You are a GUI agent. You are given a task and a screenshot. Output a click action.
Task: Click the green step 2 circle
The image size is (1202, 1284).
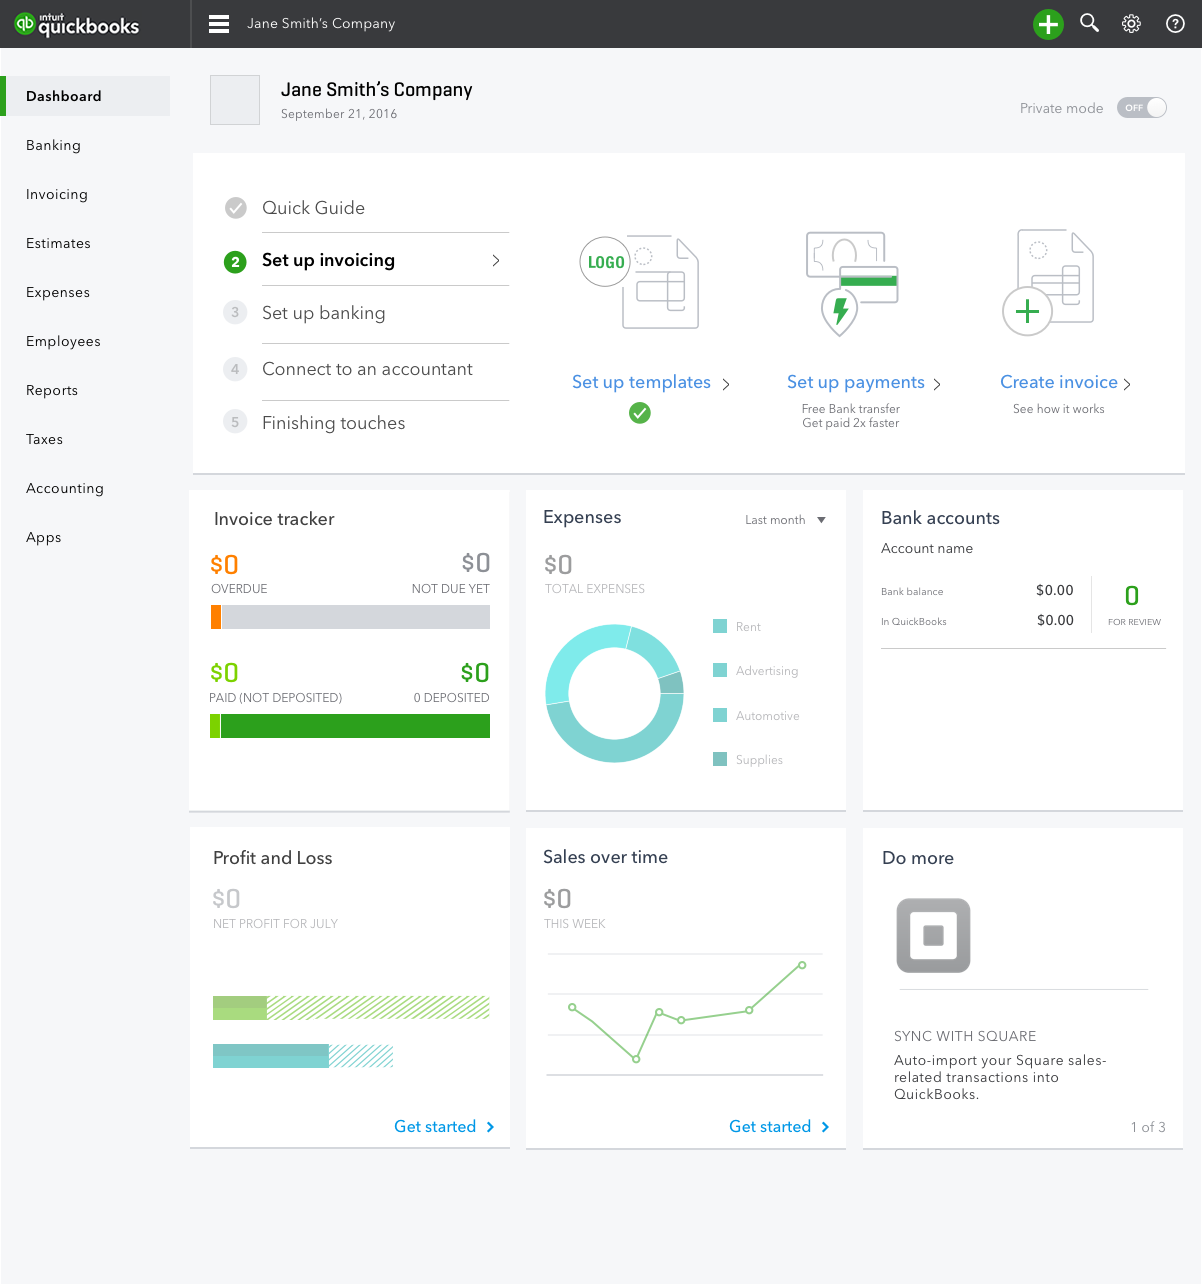[x=235, y=262]
